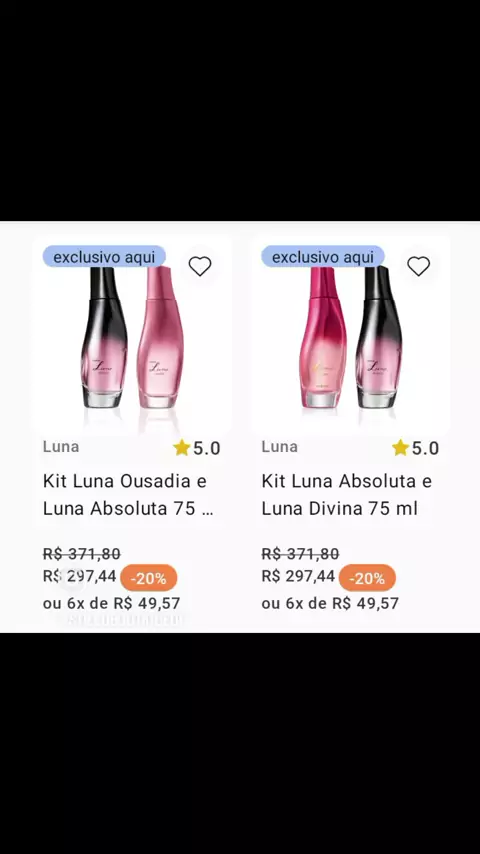The image size is (480, 854).
Task: Click the black Luna bottle in first kit
Action: coord(104,338)
